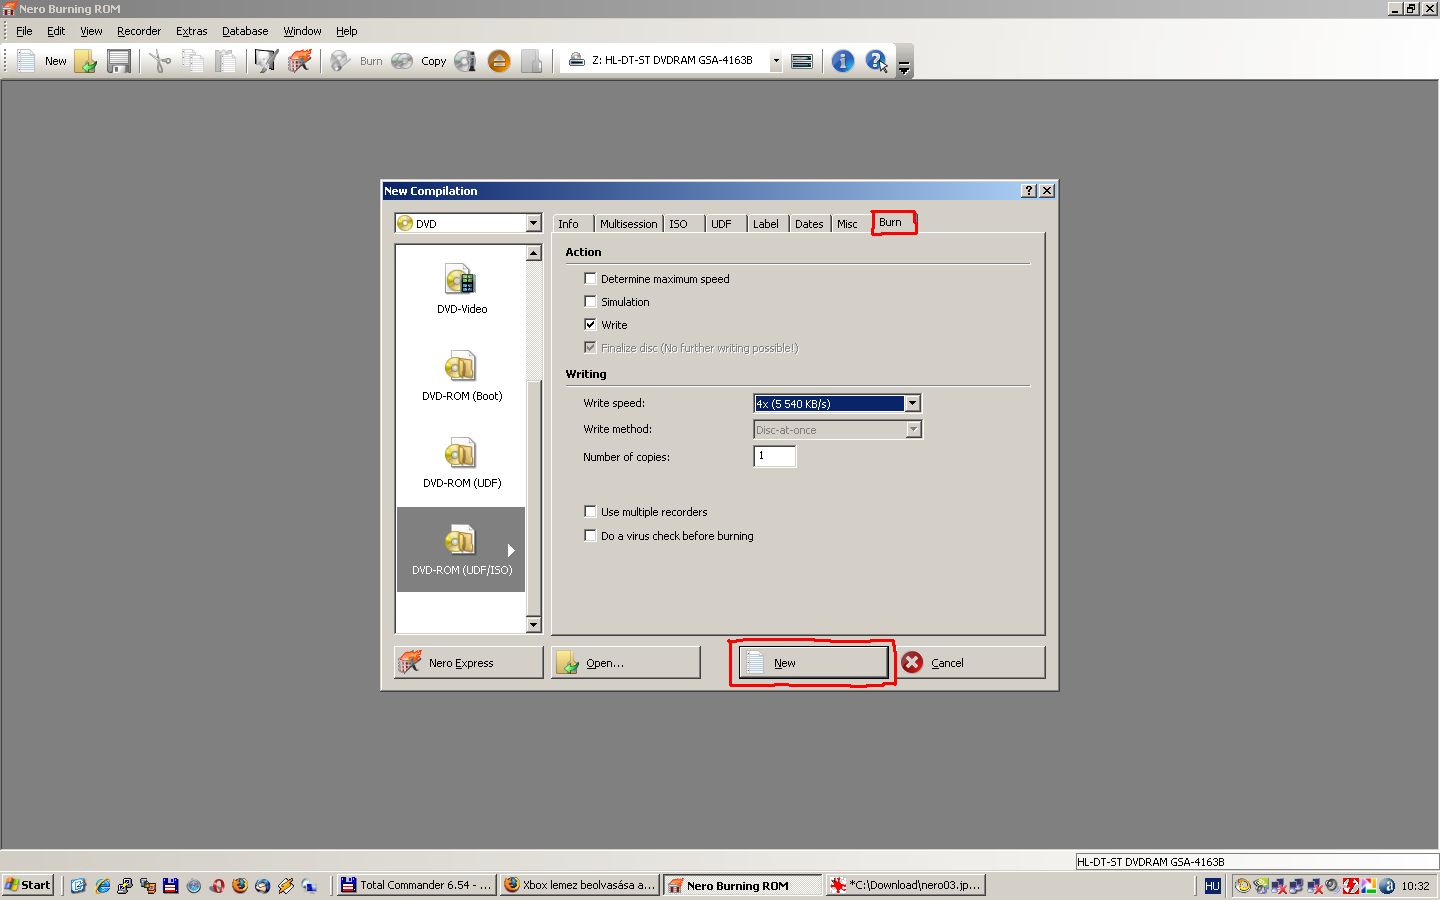The image size is (1440, 900).
Task: Click the context help question mark icon
Action: point(876,61)
